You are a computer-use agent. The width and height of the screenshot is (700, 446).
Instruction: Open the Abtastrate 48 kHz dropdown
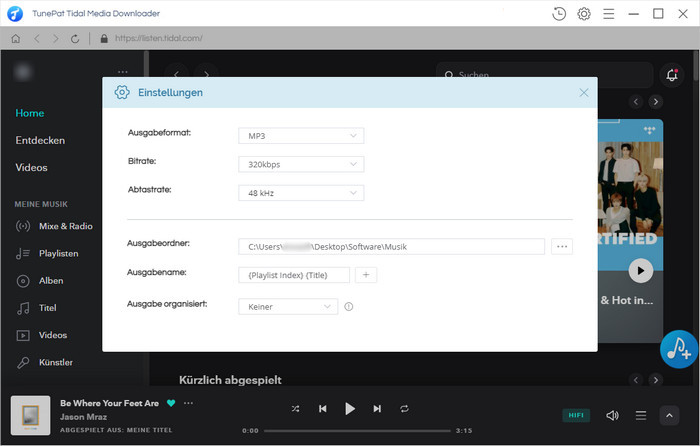click(x=301, y=193)
